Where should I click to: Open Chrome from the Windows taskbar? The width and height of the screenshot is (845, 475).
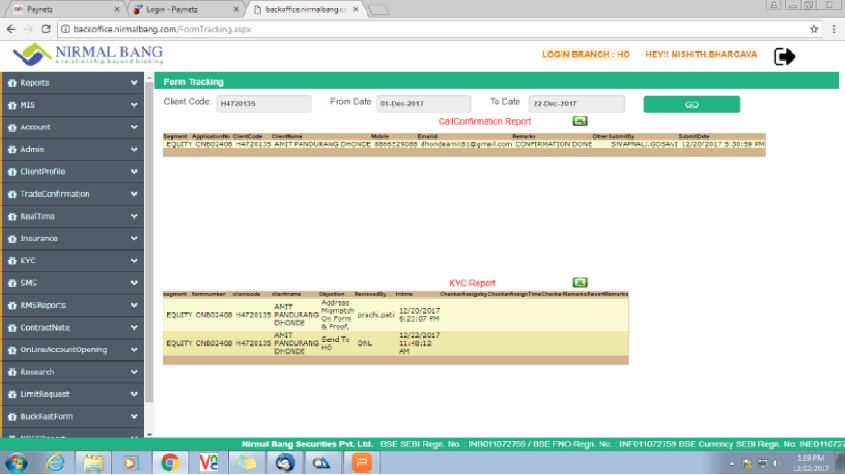click(x=169, y=461)
